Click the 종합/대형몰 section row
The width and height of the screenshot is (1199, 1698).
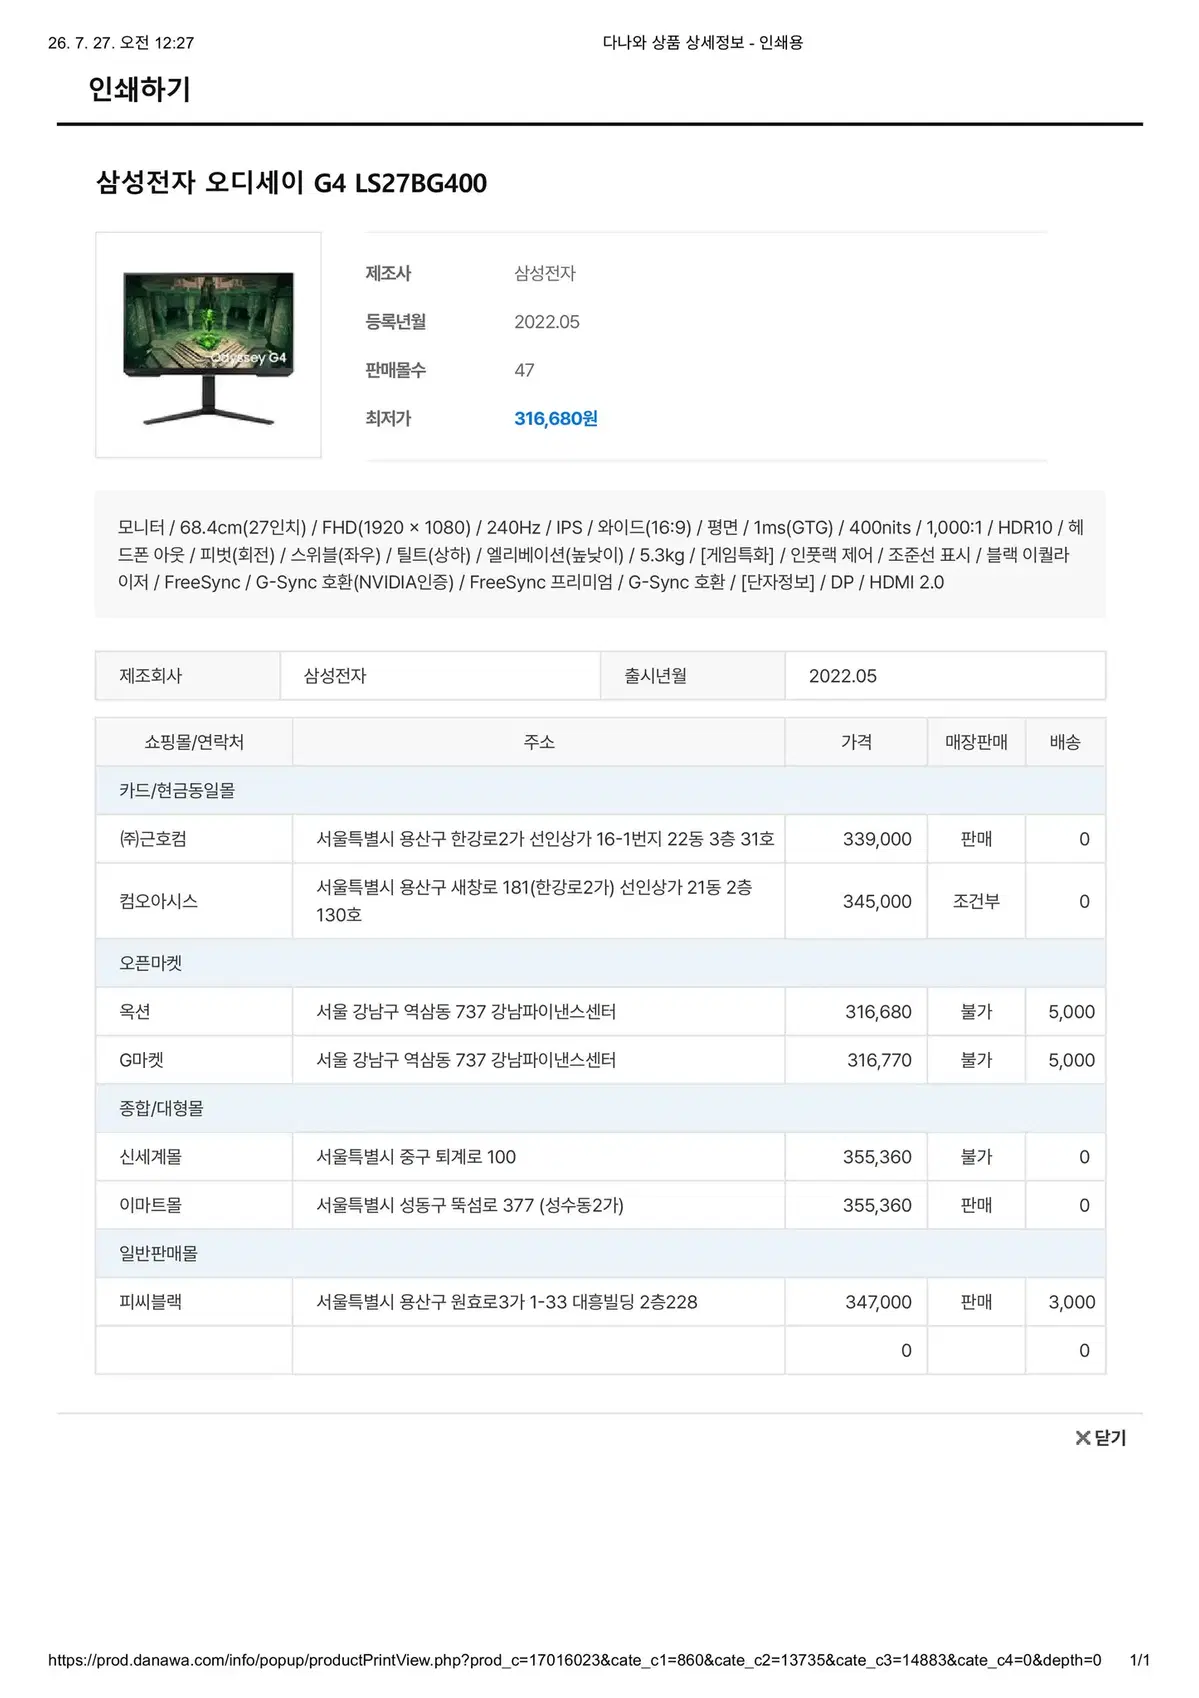(600, 1108)
